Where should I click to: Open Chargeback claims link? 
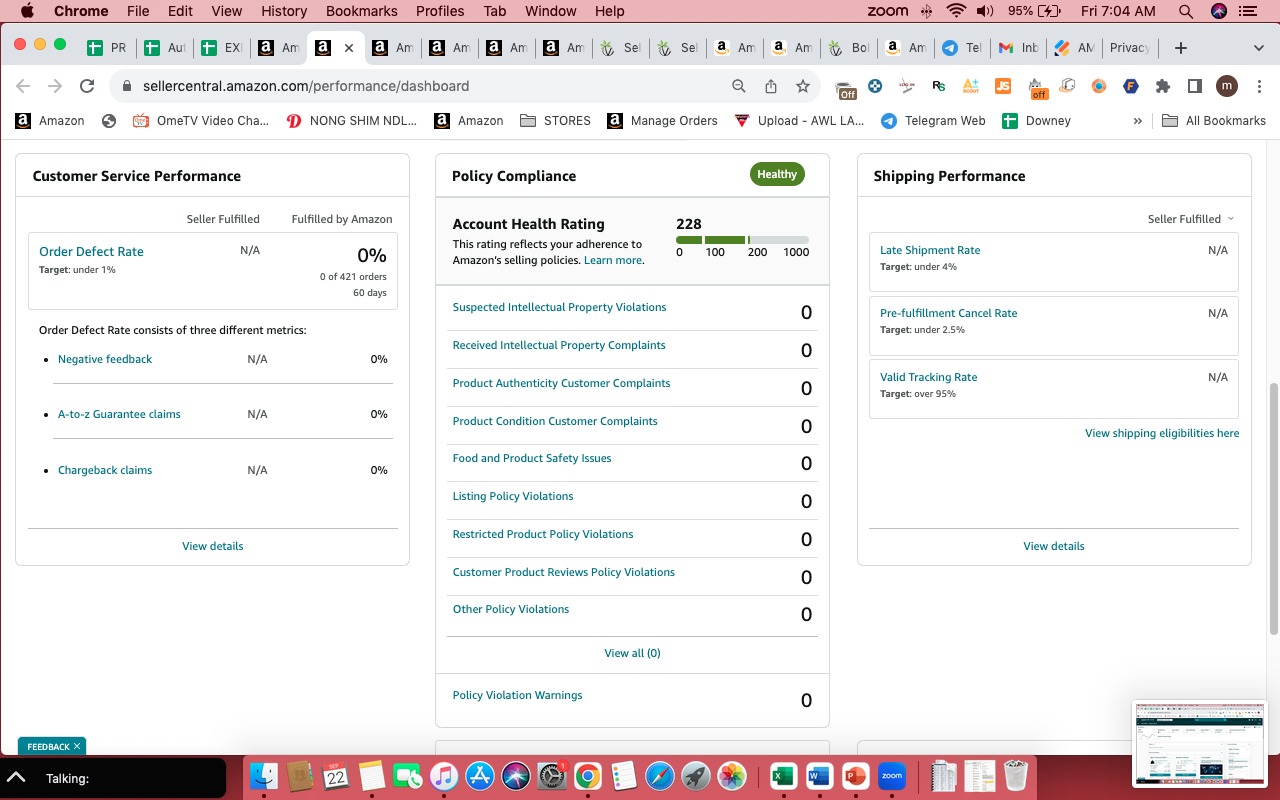tap(105, 470)
